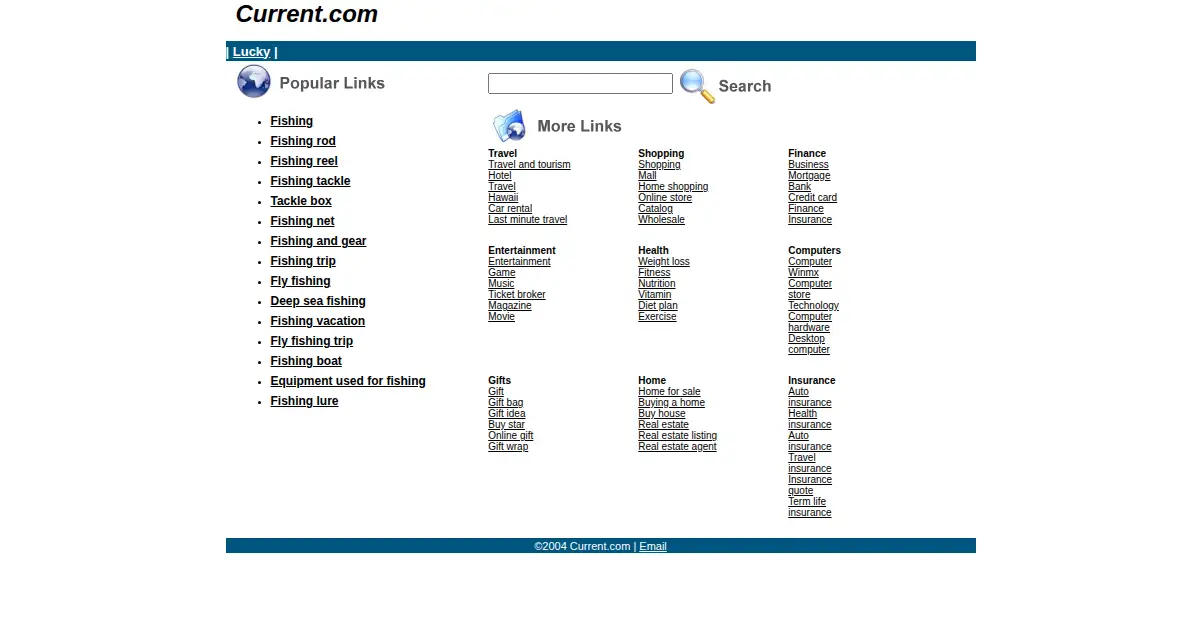
Task: Go to the Real estate listing link
Action: tap(677, 436)
